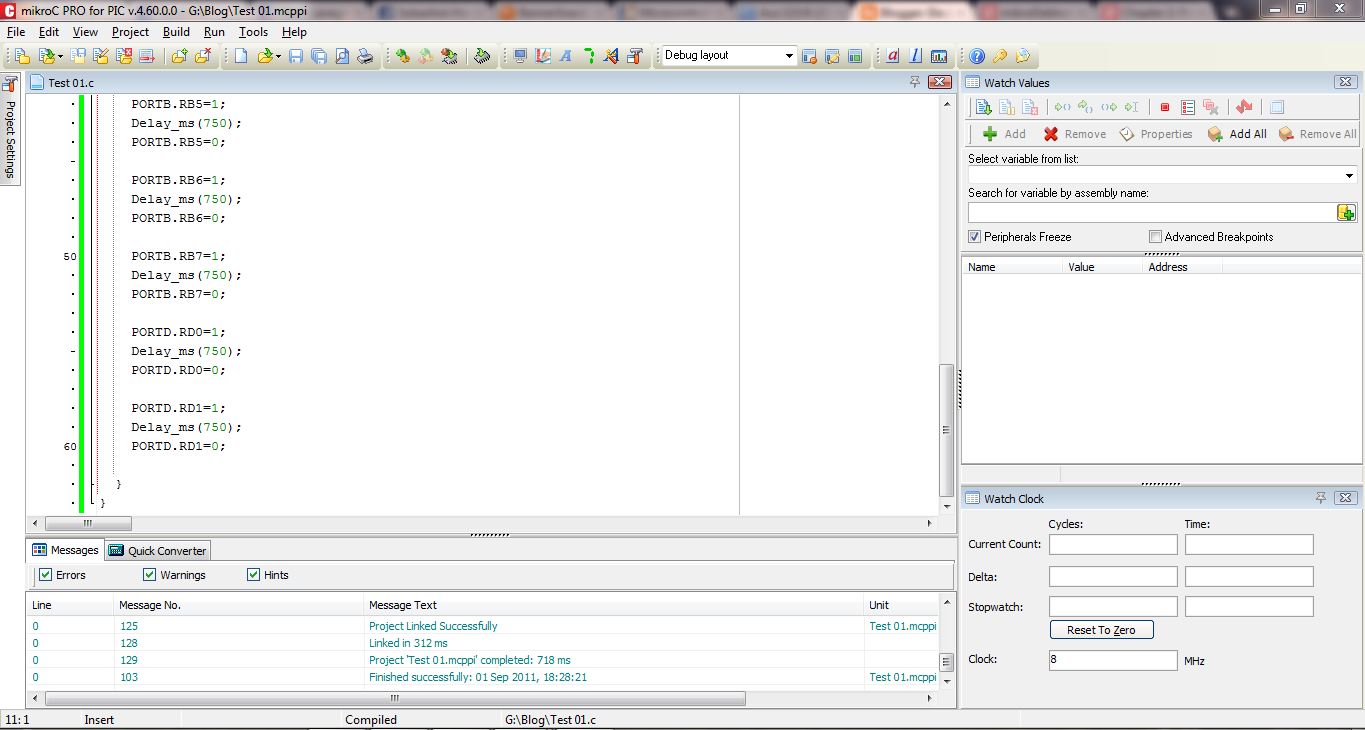The image size is (1365, 730).
Task: Click the Add All button
Action: pyautogui.click(x=1237, y=134)
